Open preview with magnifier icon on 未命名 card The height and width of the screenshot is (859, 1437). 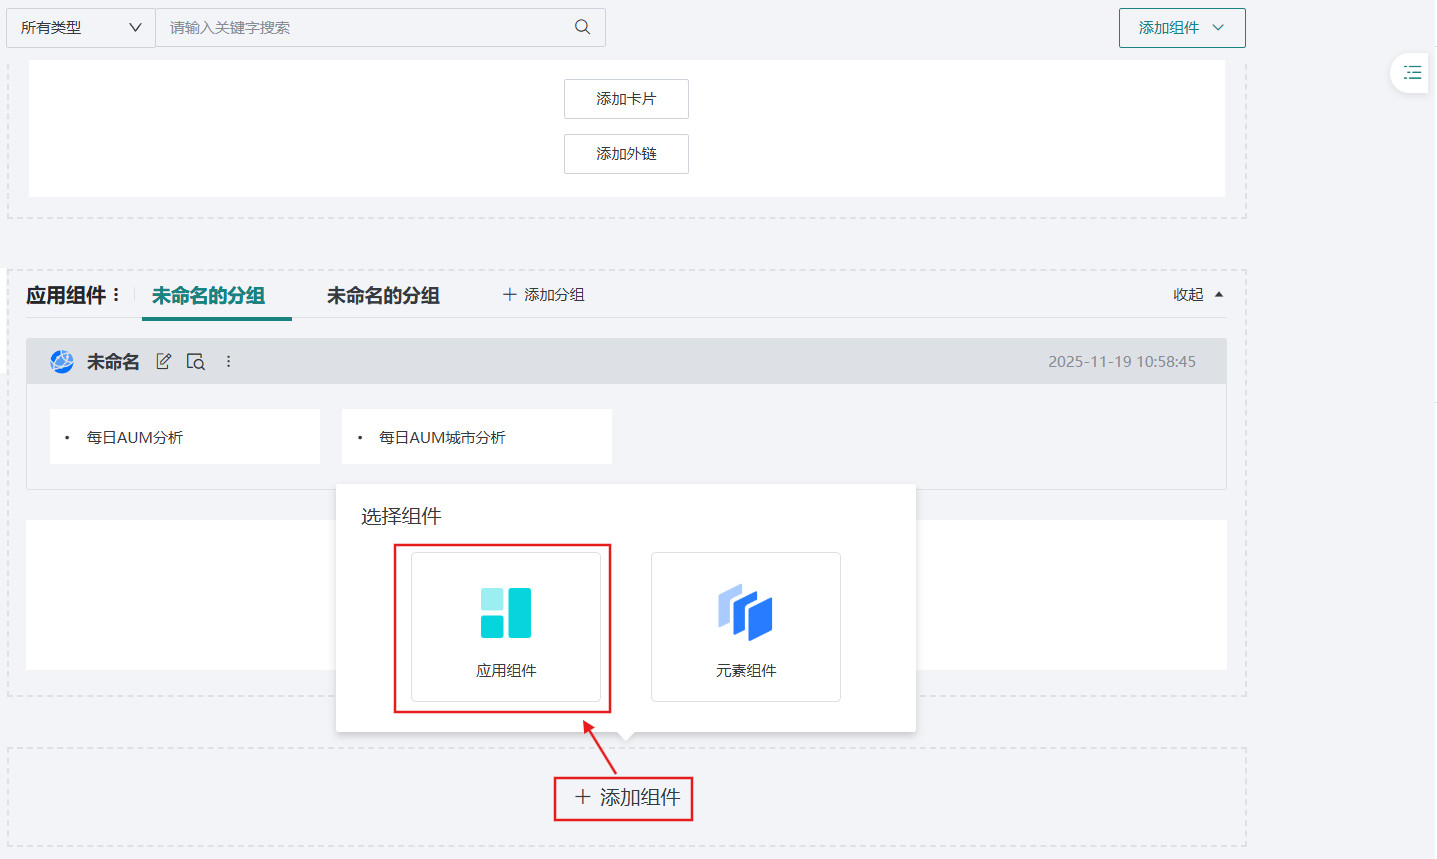click(196, 361)
